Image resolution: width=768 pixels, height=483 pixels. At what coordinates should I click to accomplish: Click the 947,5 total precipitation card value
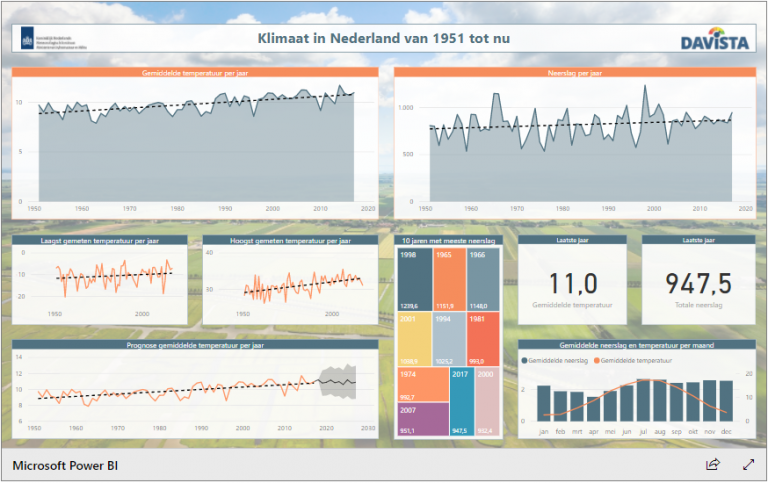(x=698, y=284)
